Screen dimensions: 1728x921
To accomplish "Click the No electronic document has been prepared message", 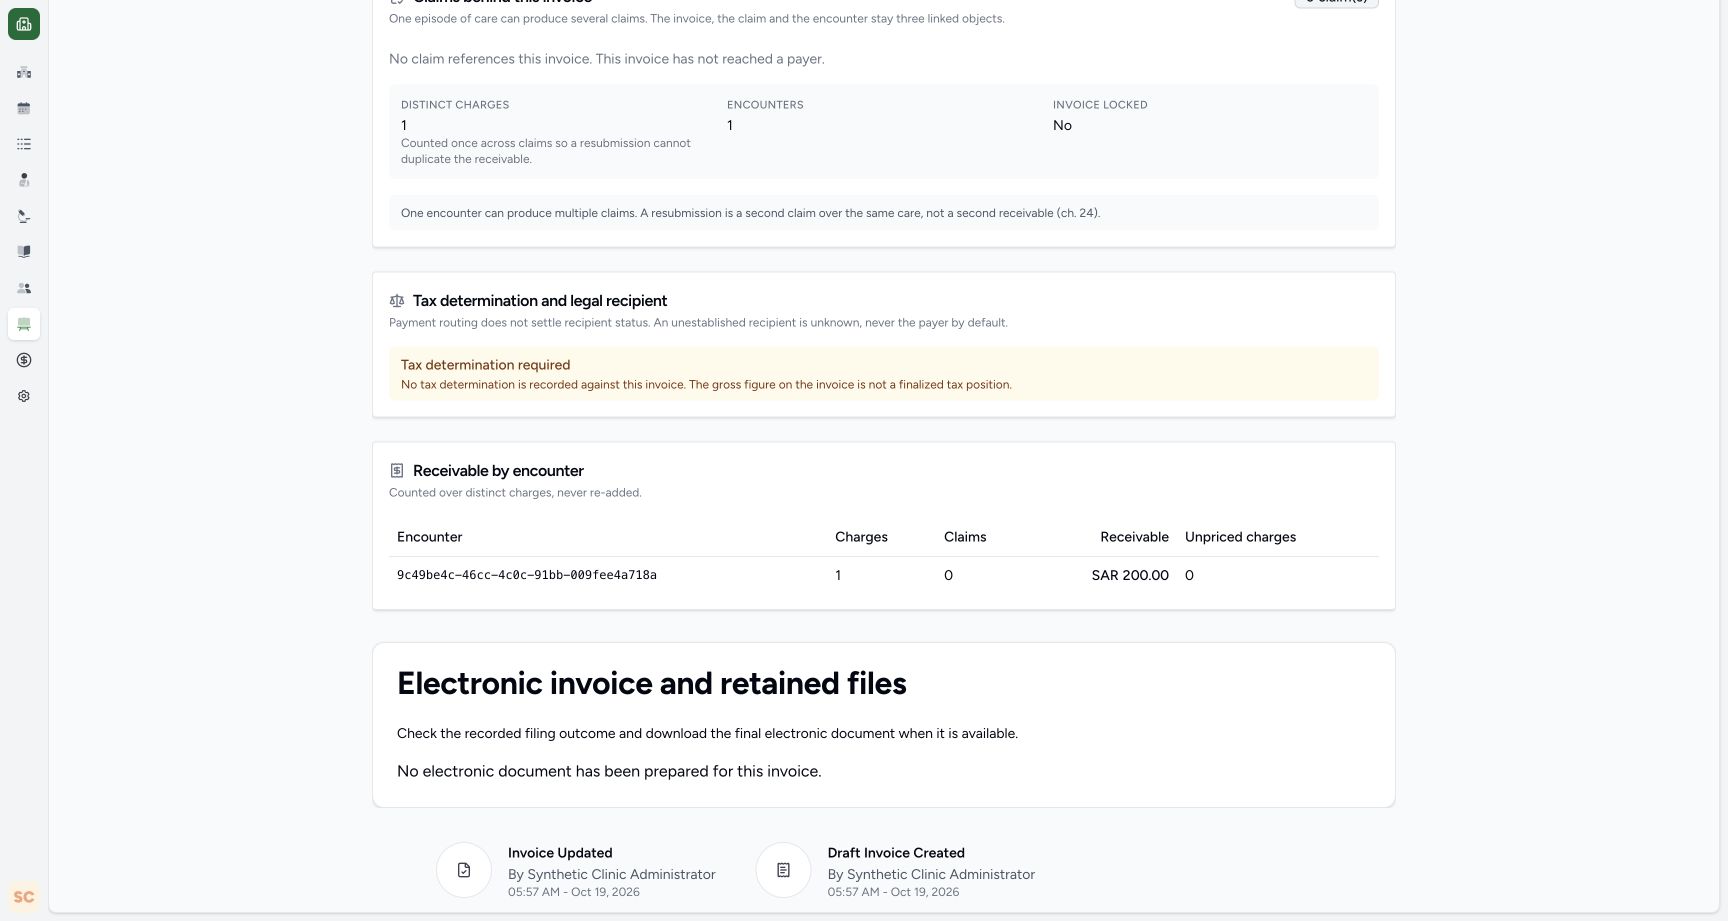I will point(609,771).
